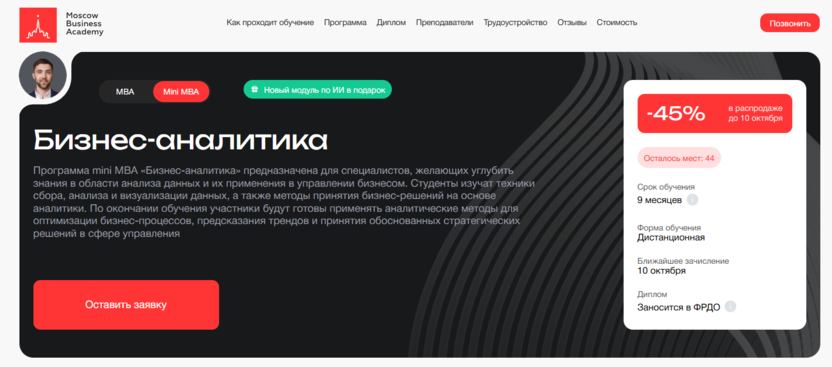Click the Срок обучения label
The height and width of the screenshot is (367, 832).
(x=666, y=187)
